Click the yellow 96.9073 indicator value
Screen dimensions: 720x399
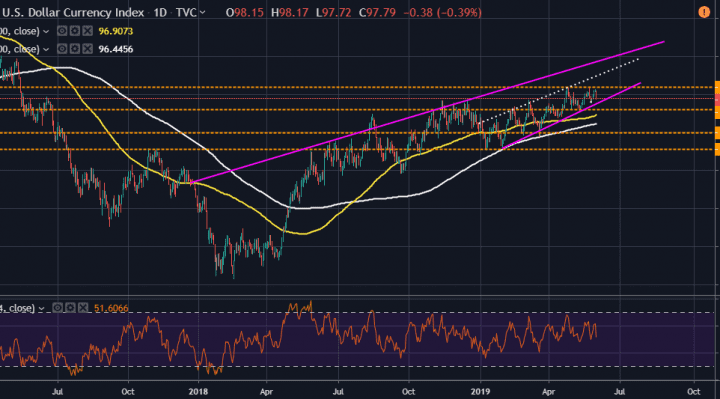(116, 31)
